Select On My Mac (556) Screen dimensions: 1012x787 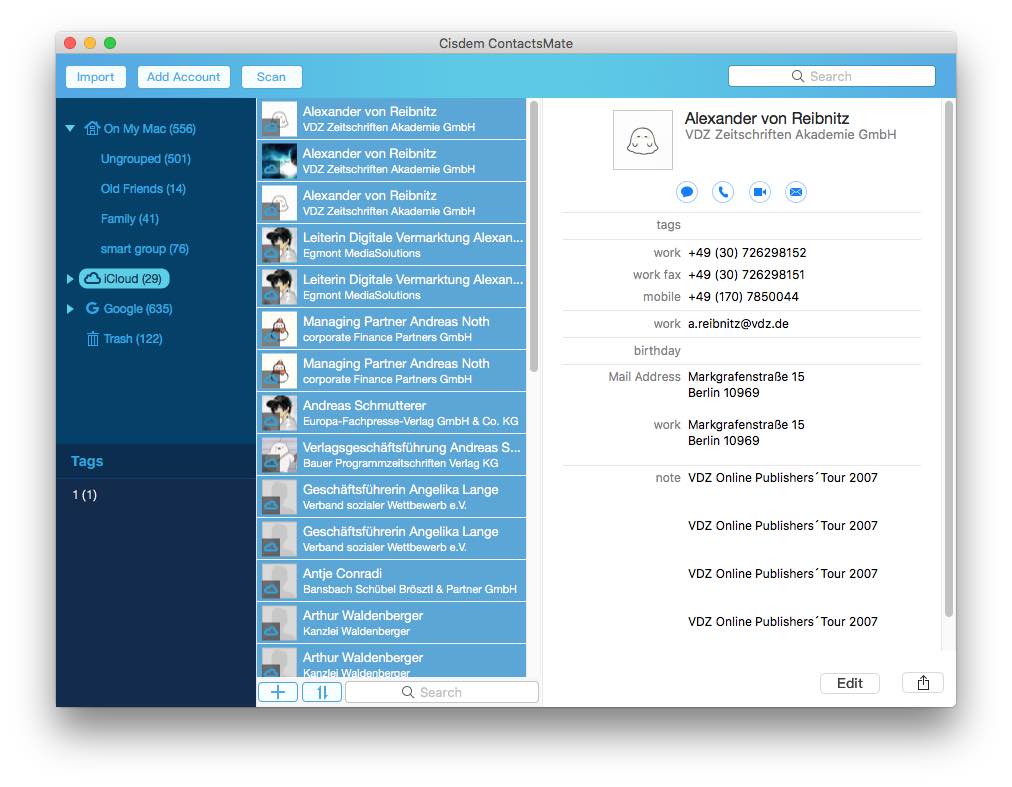pos(149,128)
